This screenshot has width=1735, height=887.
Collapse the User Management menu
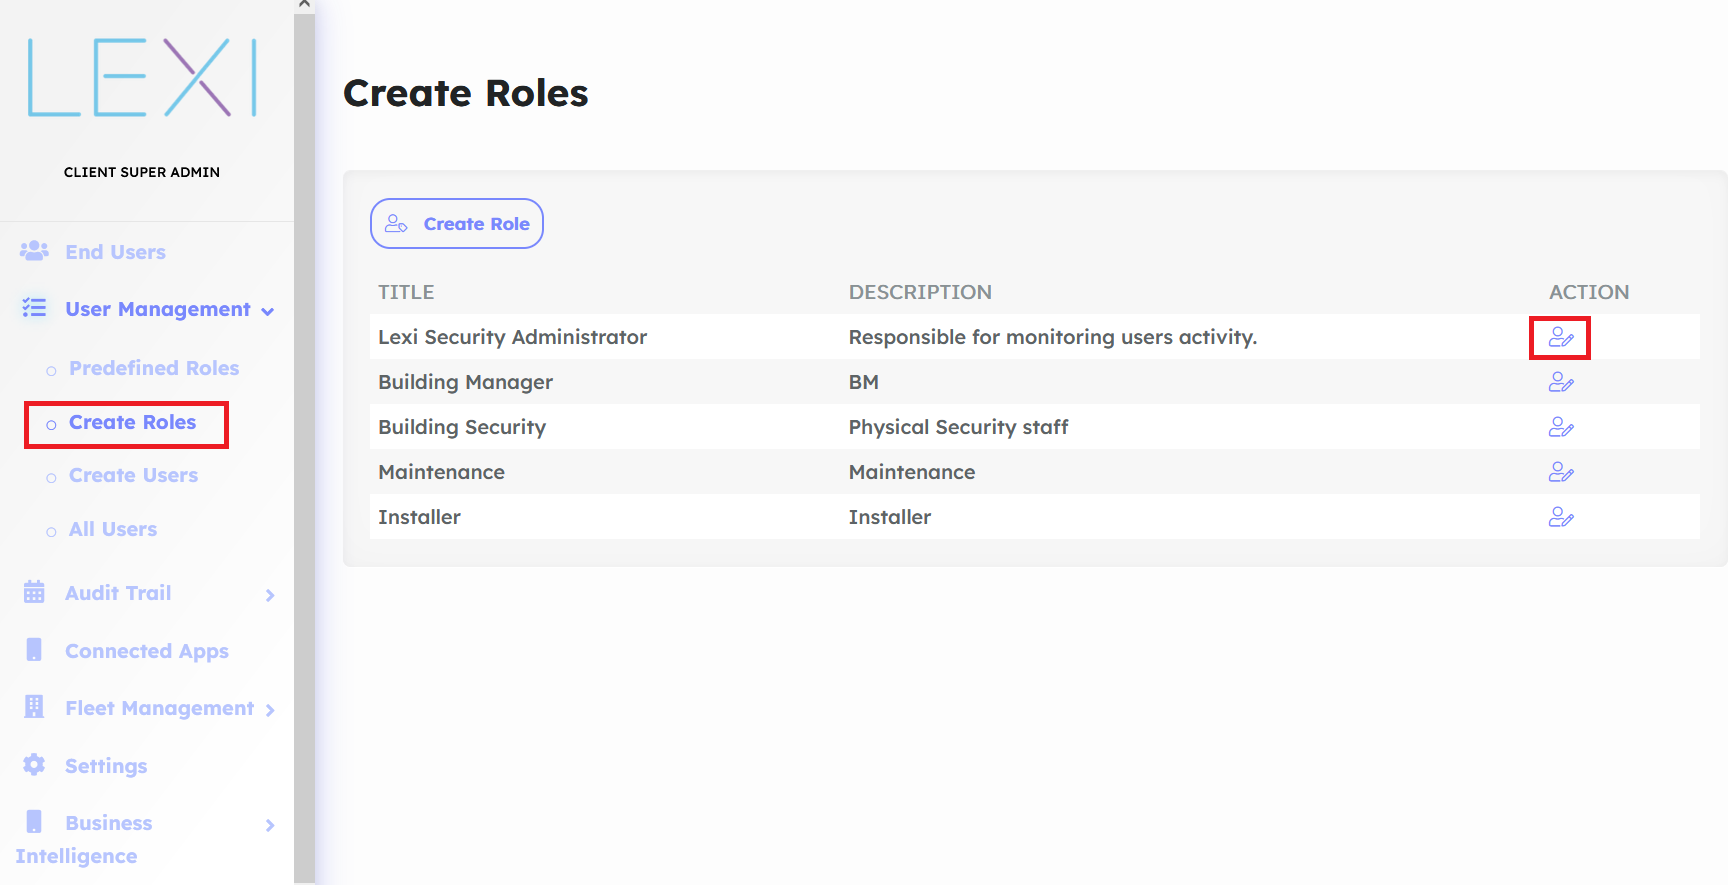[268, 311]
